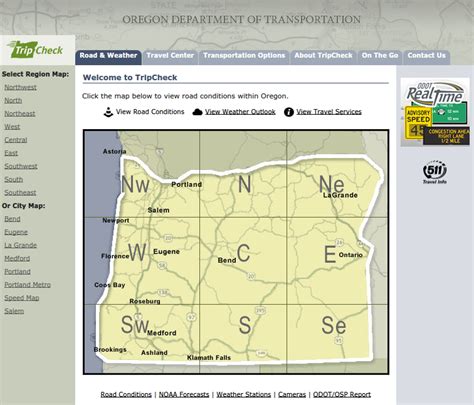Open the Weather Stations footer link
Image resolution: width=474 pixels, height=405 pixels.
point(244,394)
